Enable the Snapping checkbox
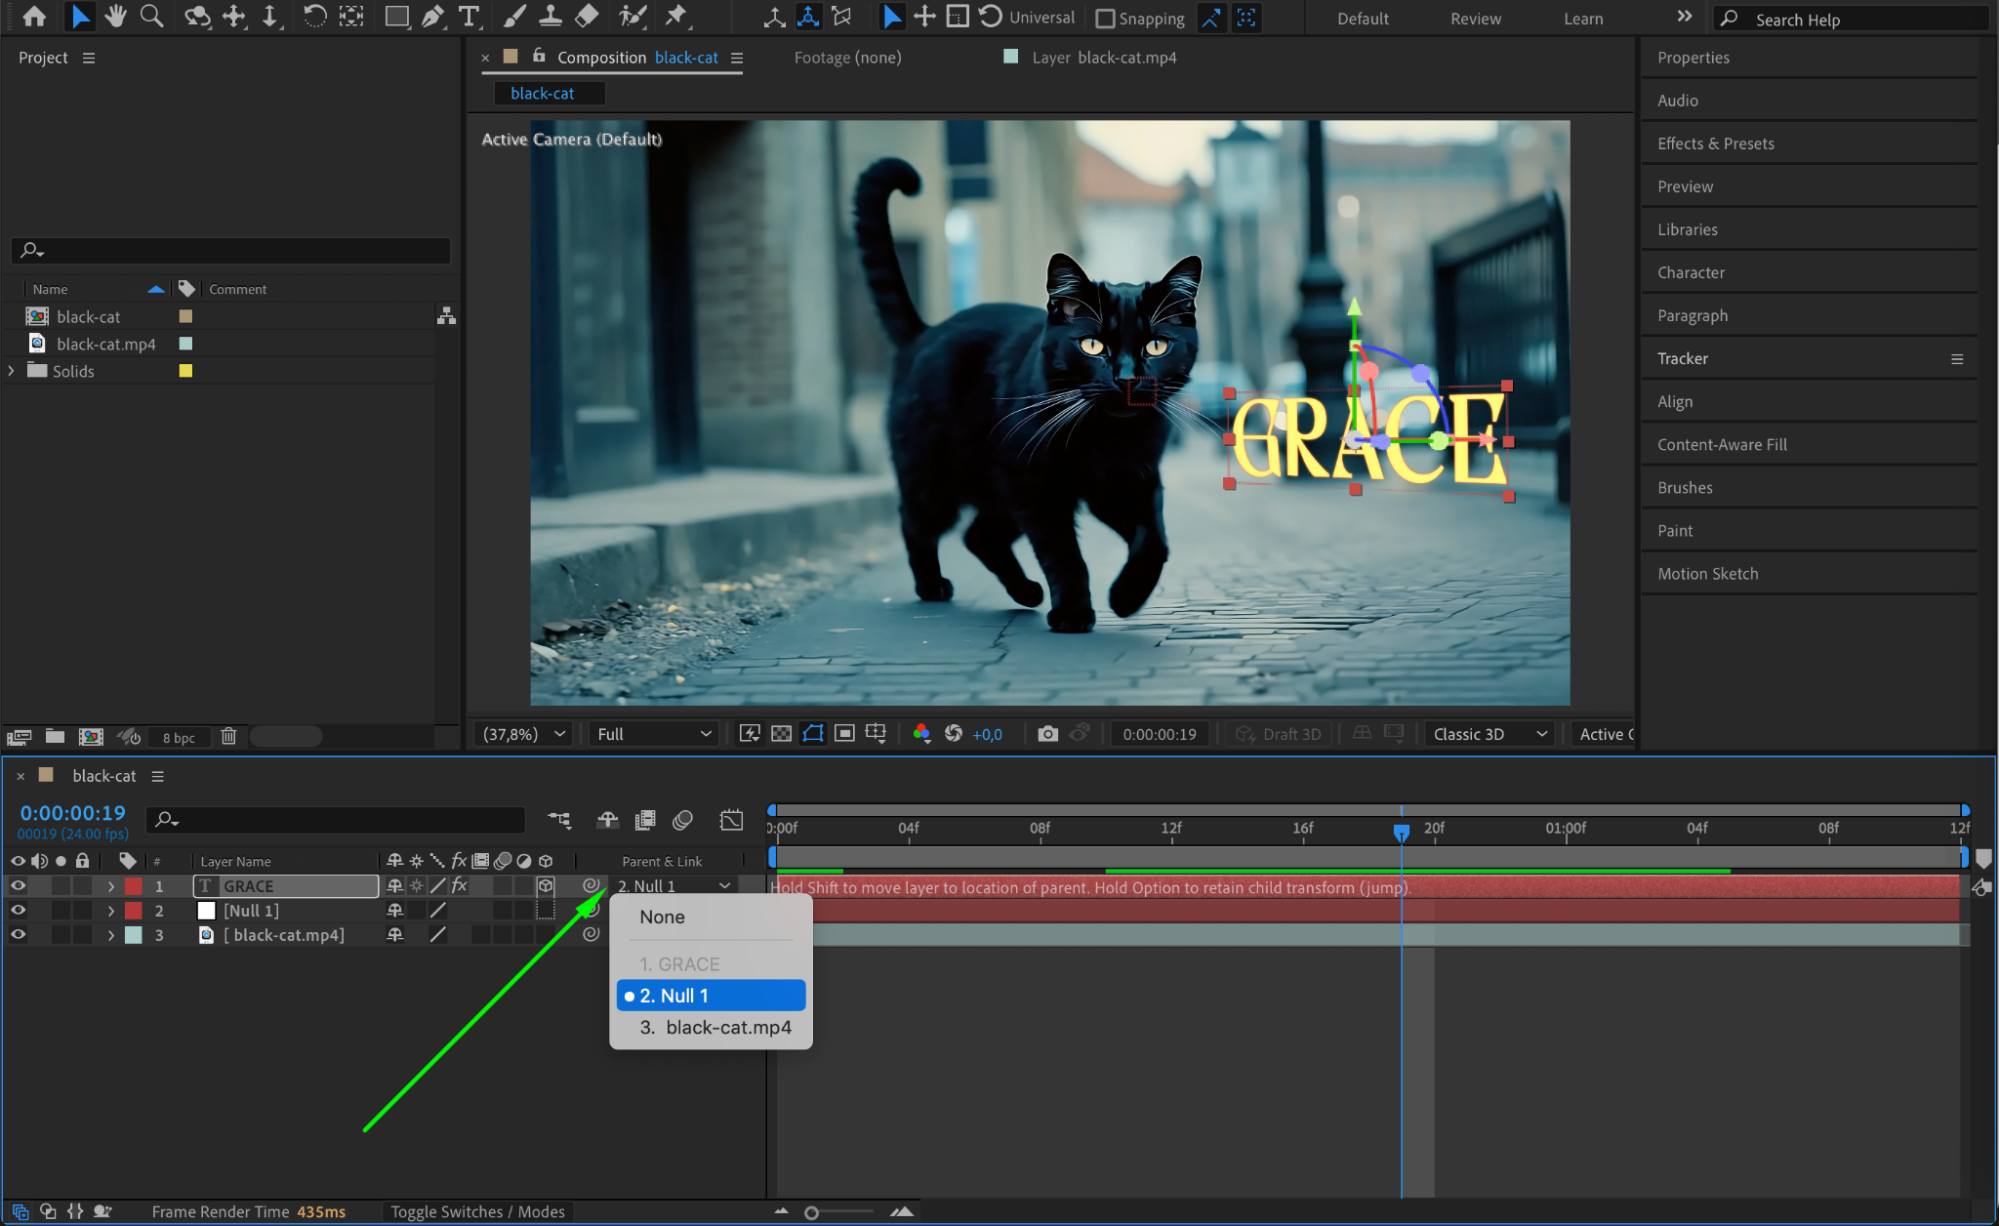The height and width of the screenshot is (1226, 1999). [x=1105, y=18]
